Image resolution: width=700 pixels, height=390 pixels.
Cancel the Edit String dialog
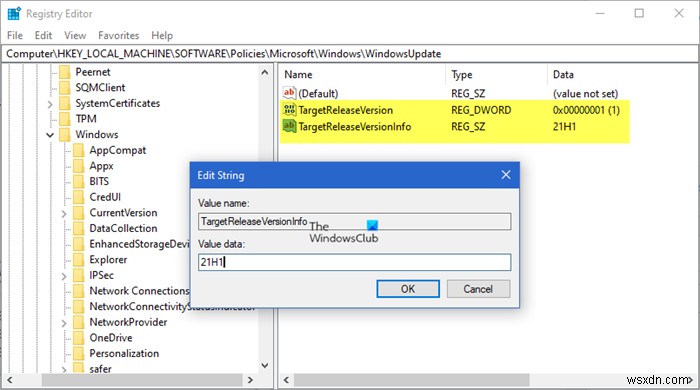pyautogui.click(x=478, y=289)
